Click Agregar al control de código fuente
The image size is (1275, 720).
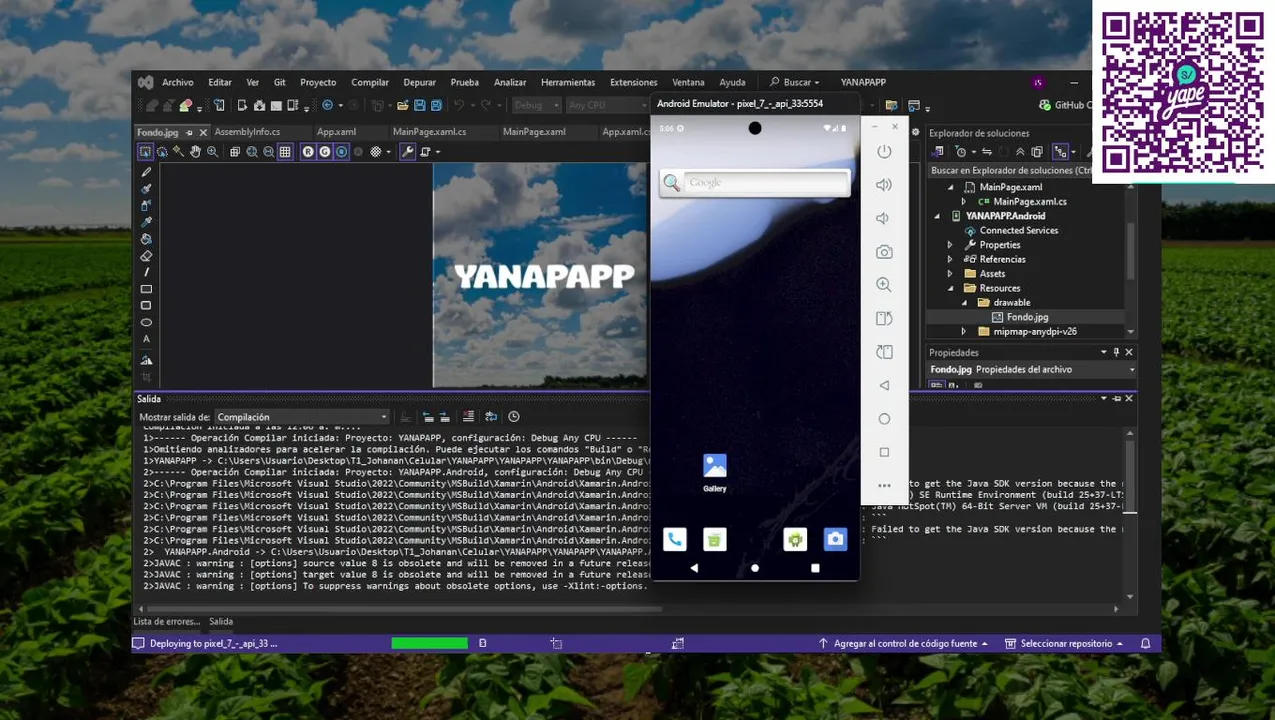[903, 644]
